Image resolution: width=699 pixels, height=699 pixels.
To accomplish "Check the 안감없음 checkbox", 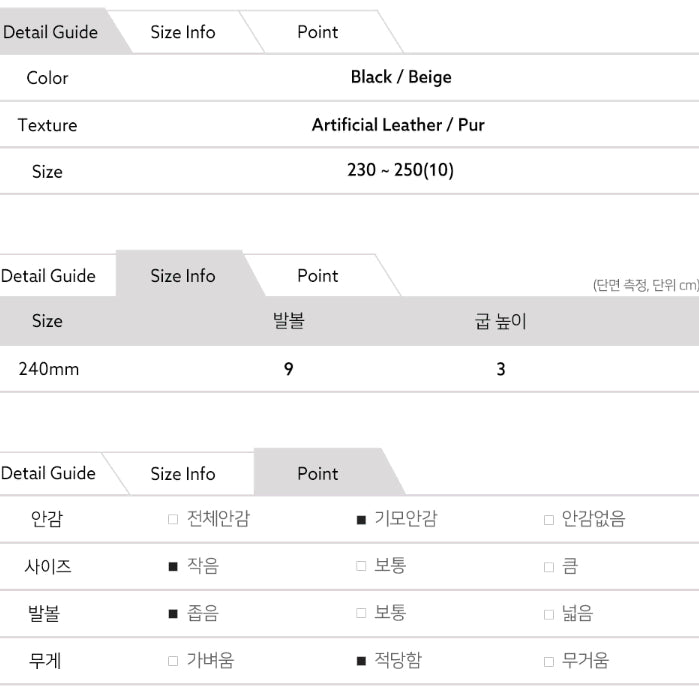I will [x=548, y=520].
